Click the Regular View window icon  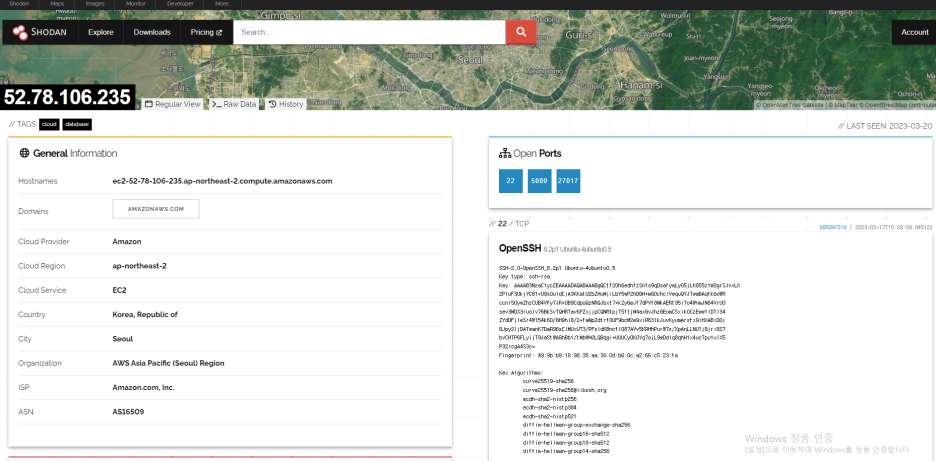pyautogui.click(x=149, y=104)
